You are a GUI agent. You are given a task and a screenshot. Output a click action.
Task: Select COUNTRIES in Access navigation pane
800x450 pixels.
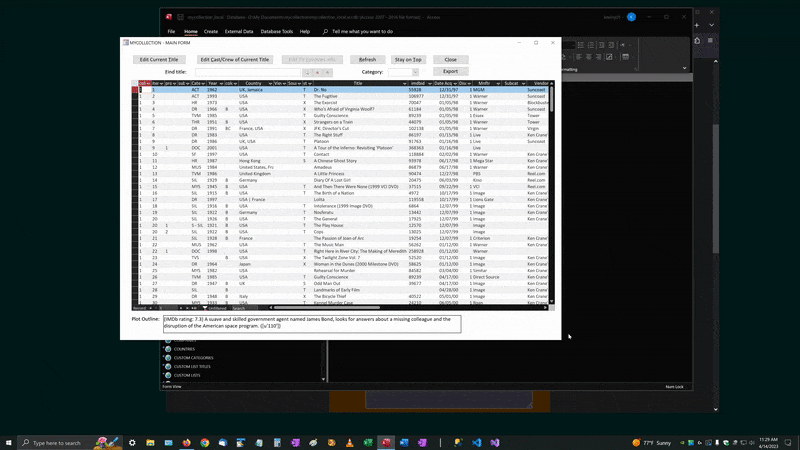click(184, 349)
